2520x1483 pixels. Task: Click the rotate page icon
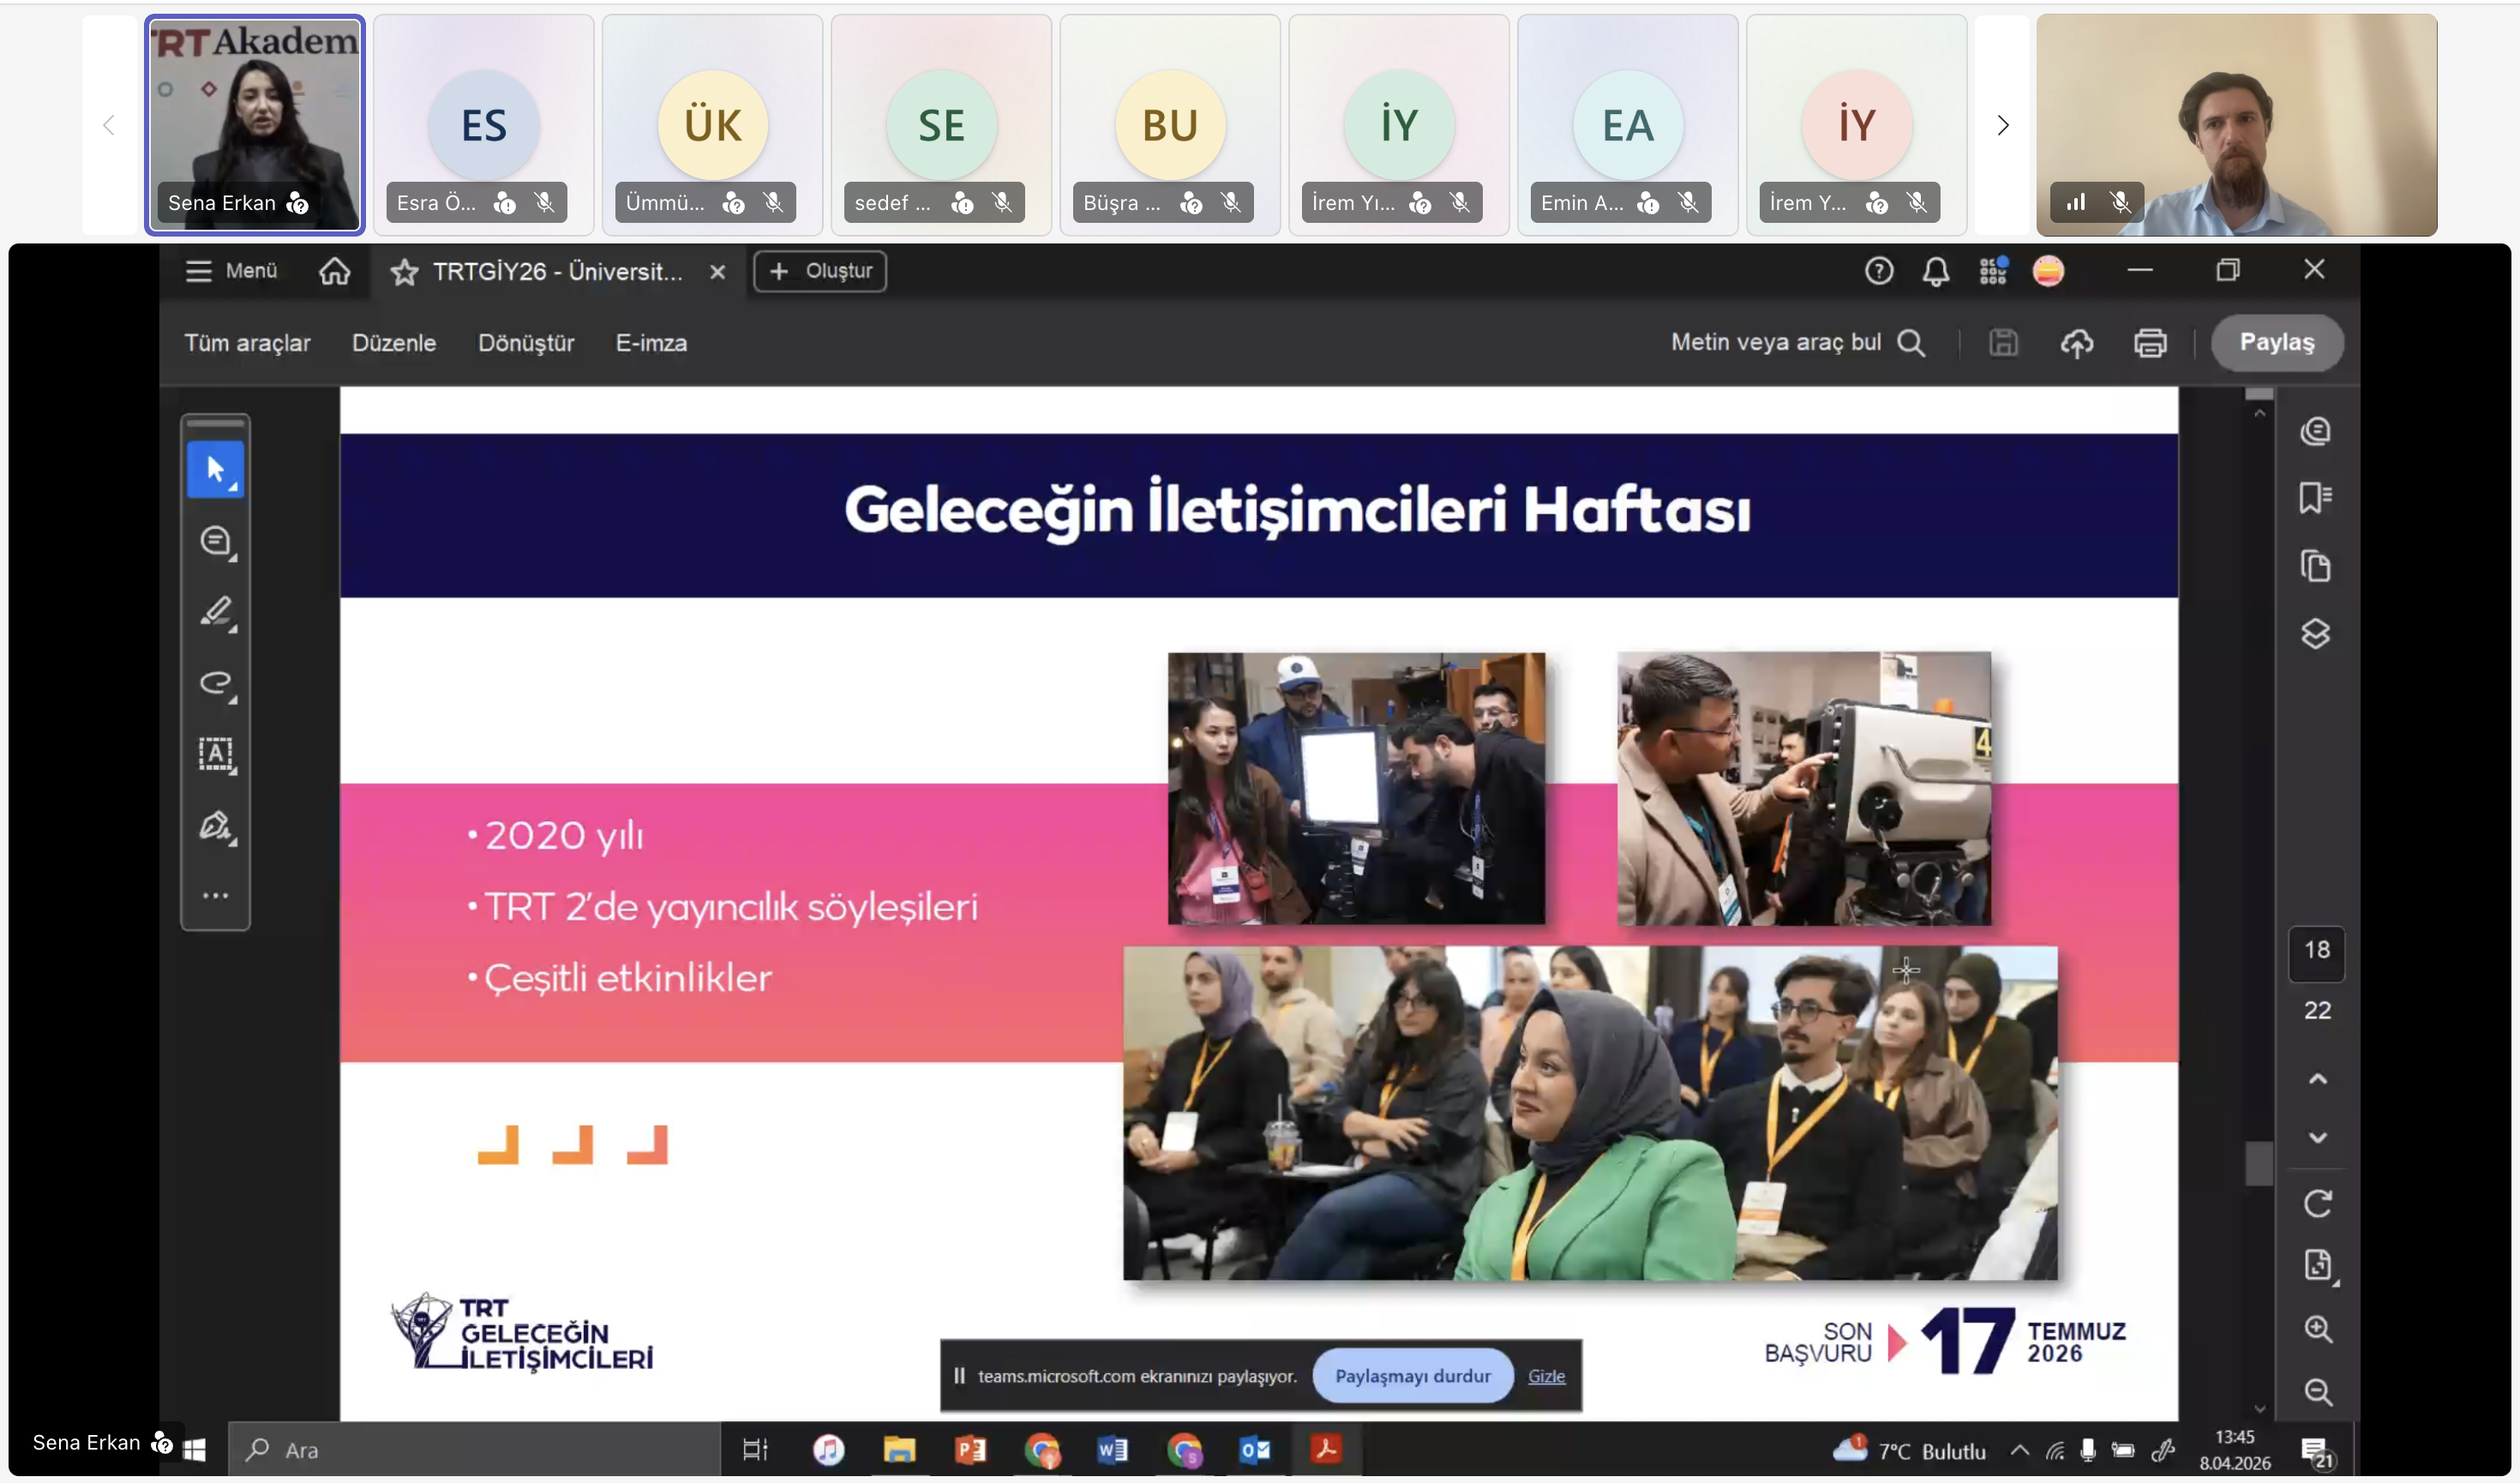click(2317, 1203)
